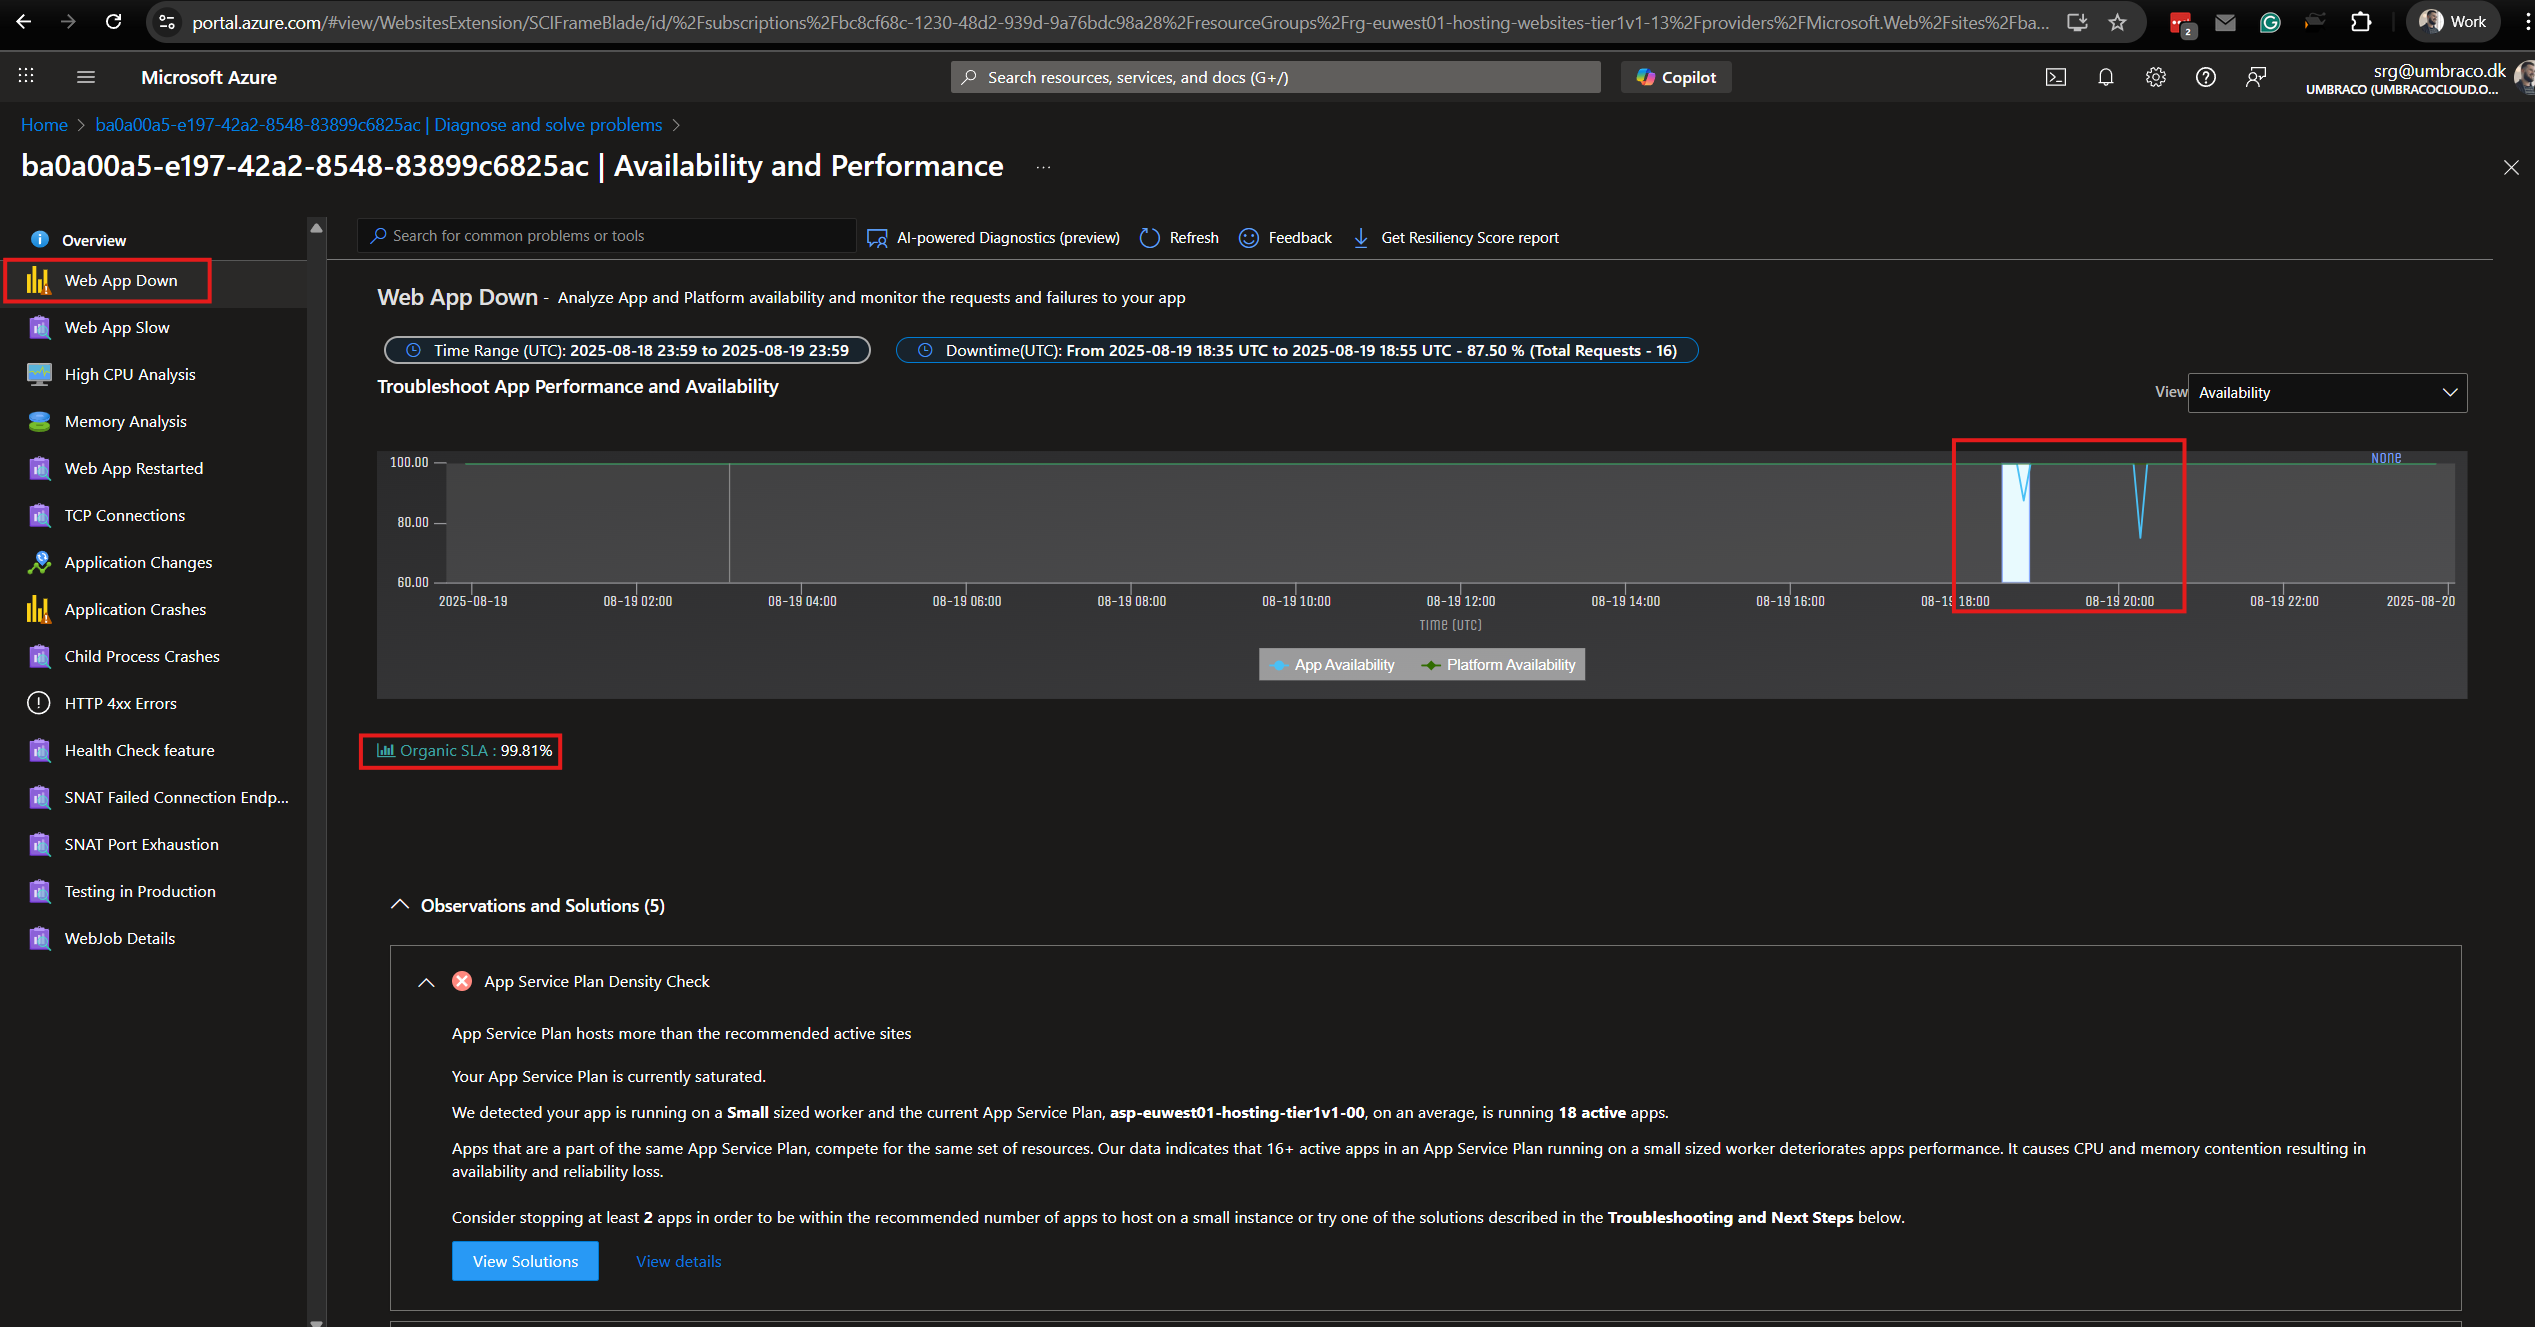This screenshot has width=2535, height=1327.
Task: Click the None link on chart
Action: coord(2385,458)
